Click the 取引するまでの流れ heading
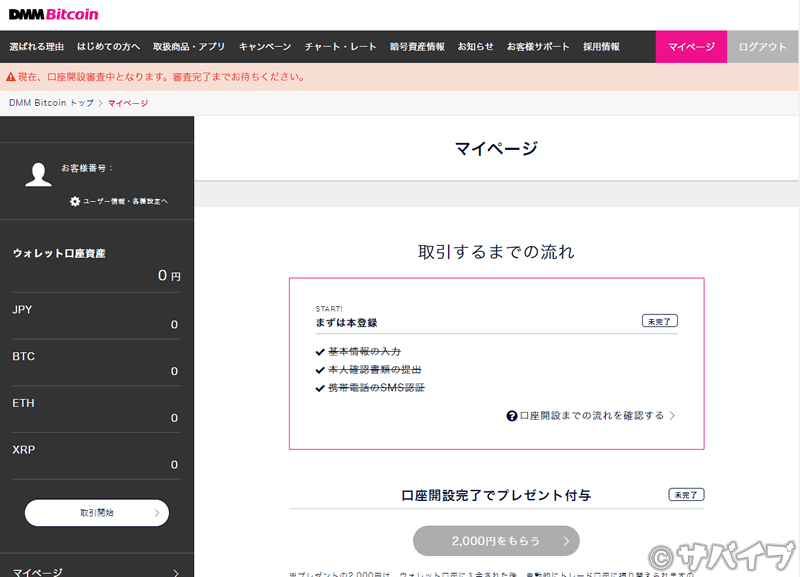Image resolution: width=800 pixels, height=577 pixels. tap(496, 252)
